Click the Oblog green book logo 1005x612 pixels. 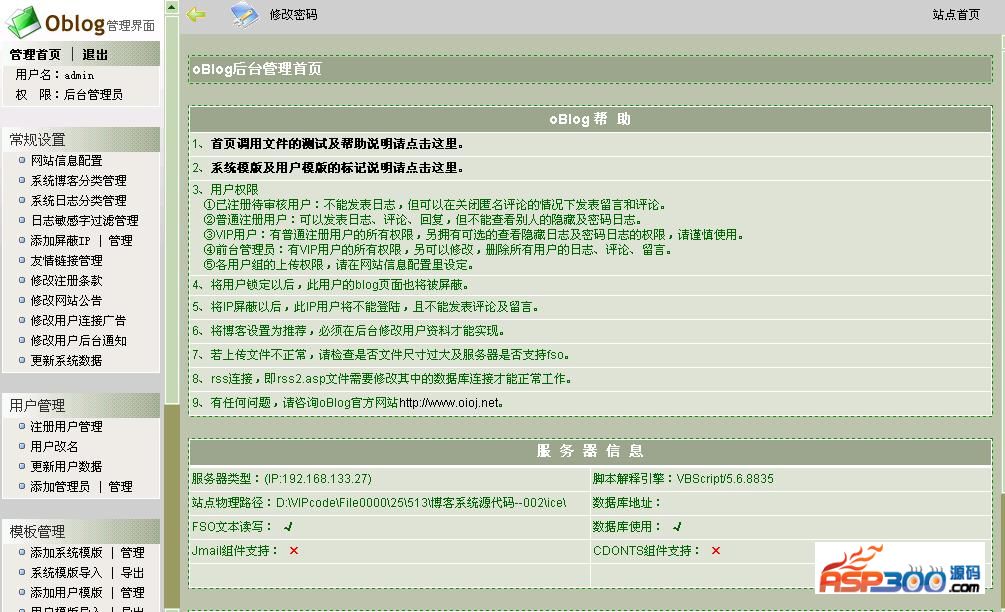(x=24, y=22)
